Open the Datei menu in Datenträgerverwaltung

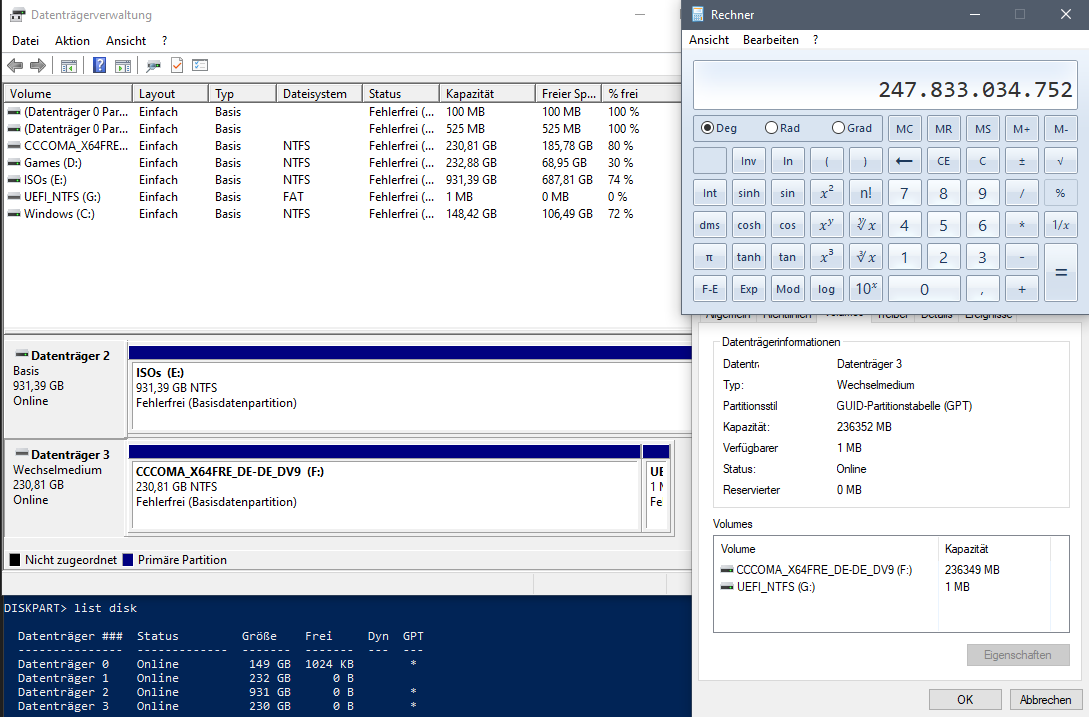click(x=25, y=41)
